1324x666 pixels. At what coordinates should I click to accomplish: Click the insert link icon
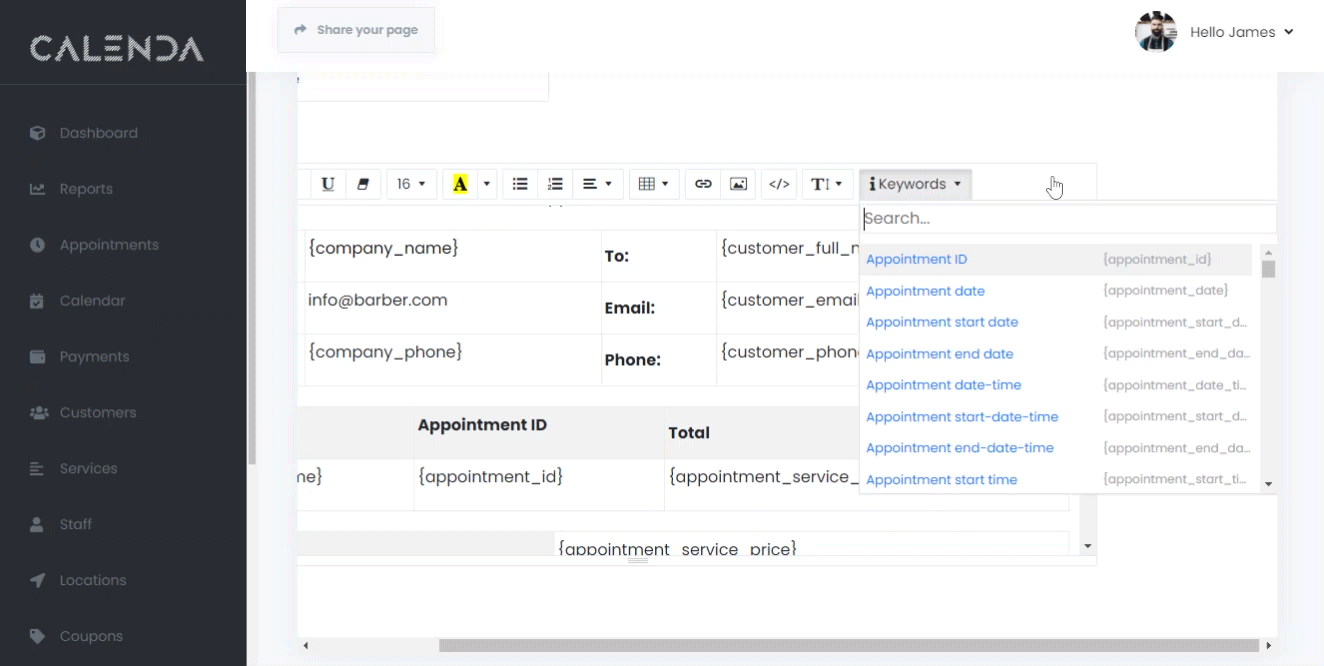click(x=703, y=184)
